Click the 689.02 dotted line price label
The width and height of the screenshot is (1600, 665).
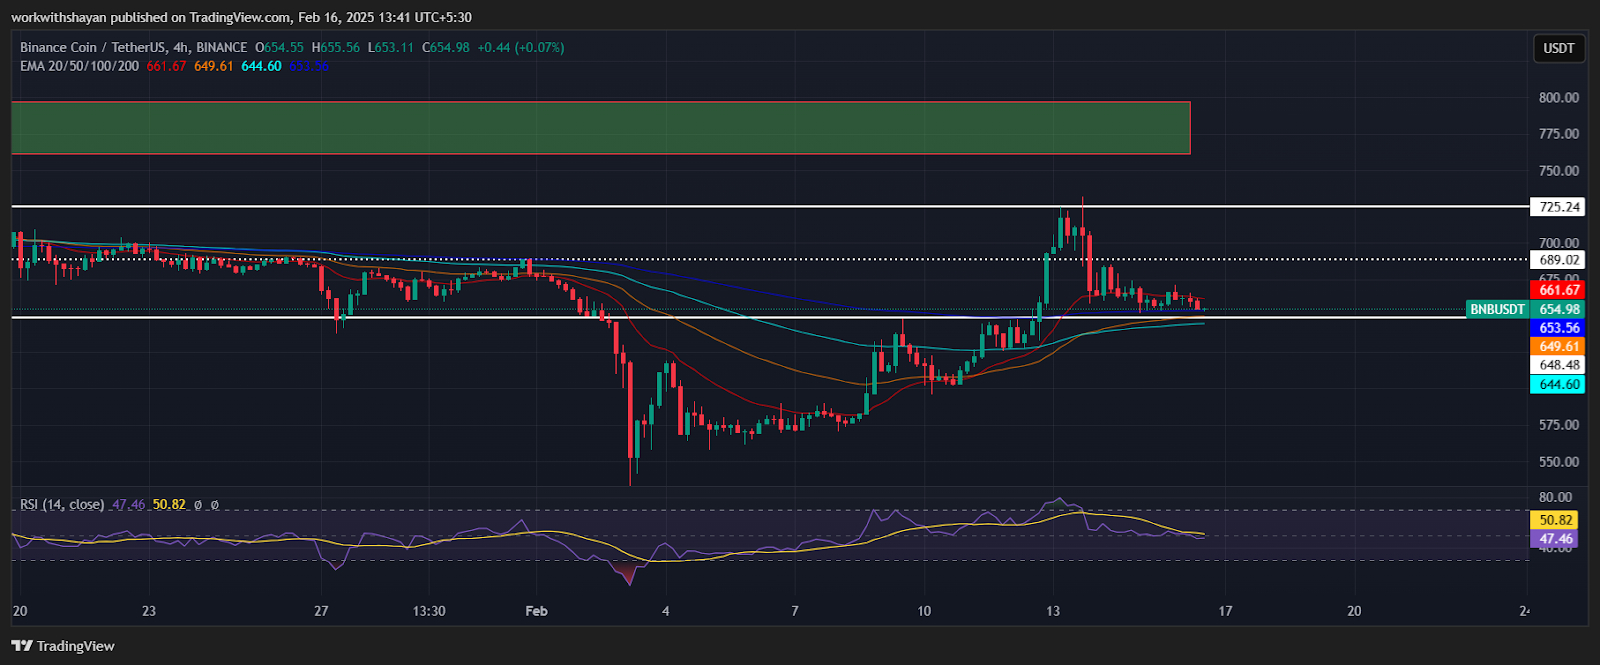(1559, 260)
